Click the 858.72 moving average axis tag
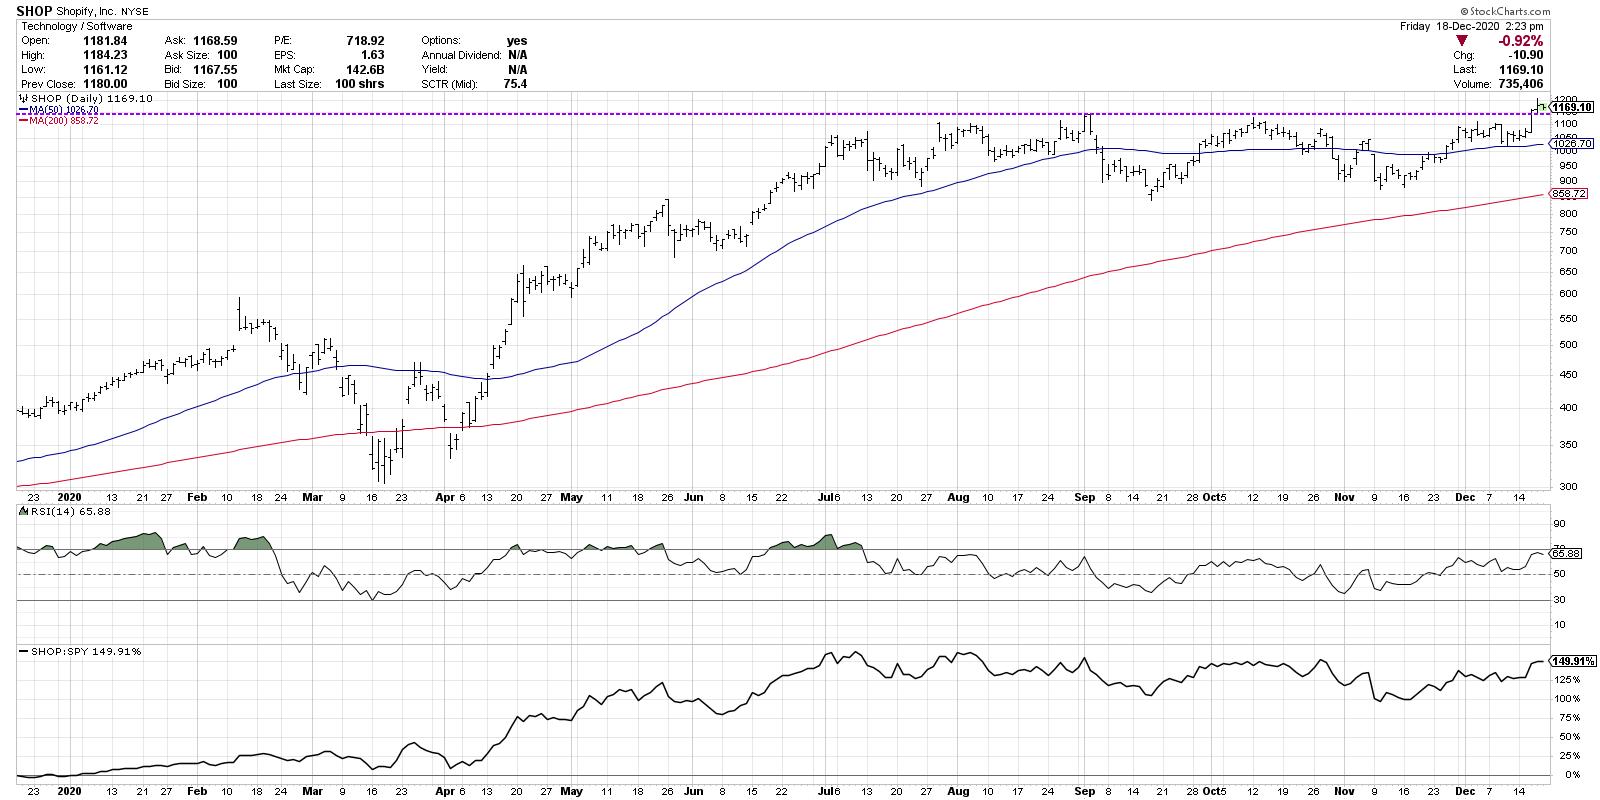The image size is (1600, 800). pyautogui.click(x=1567, y=193)
